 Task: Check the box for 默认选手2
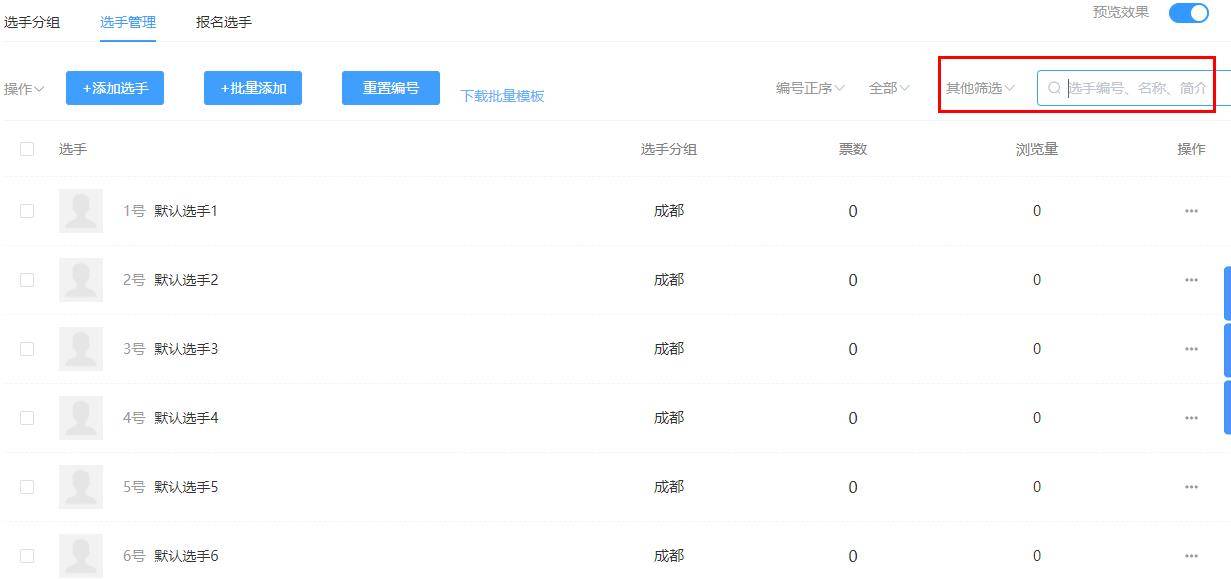point(27,280)
